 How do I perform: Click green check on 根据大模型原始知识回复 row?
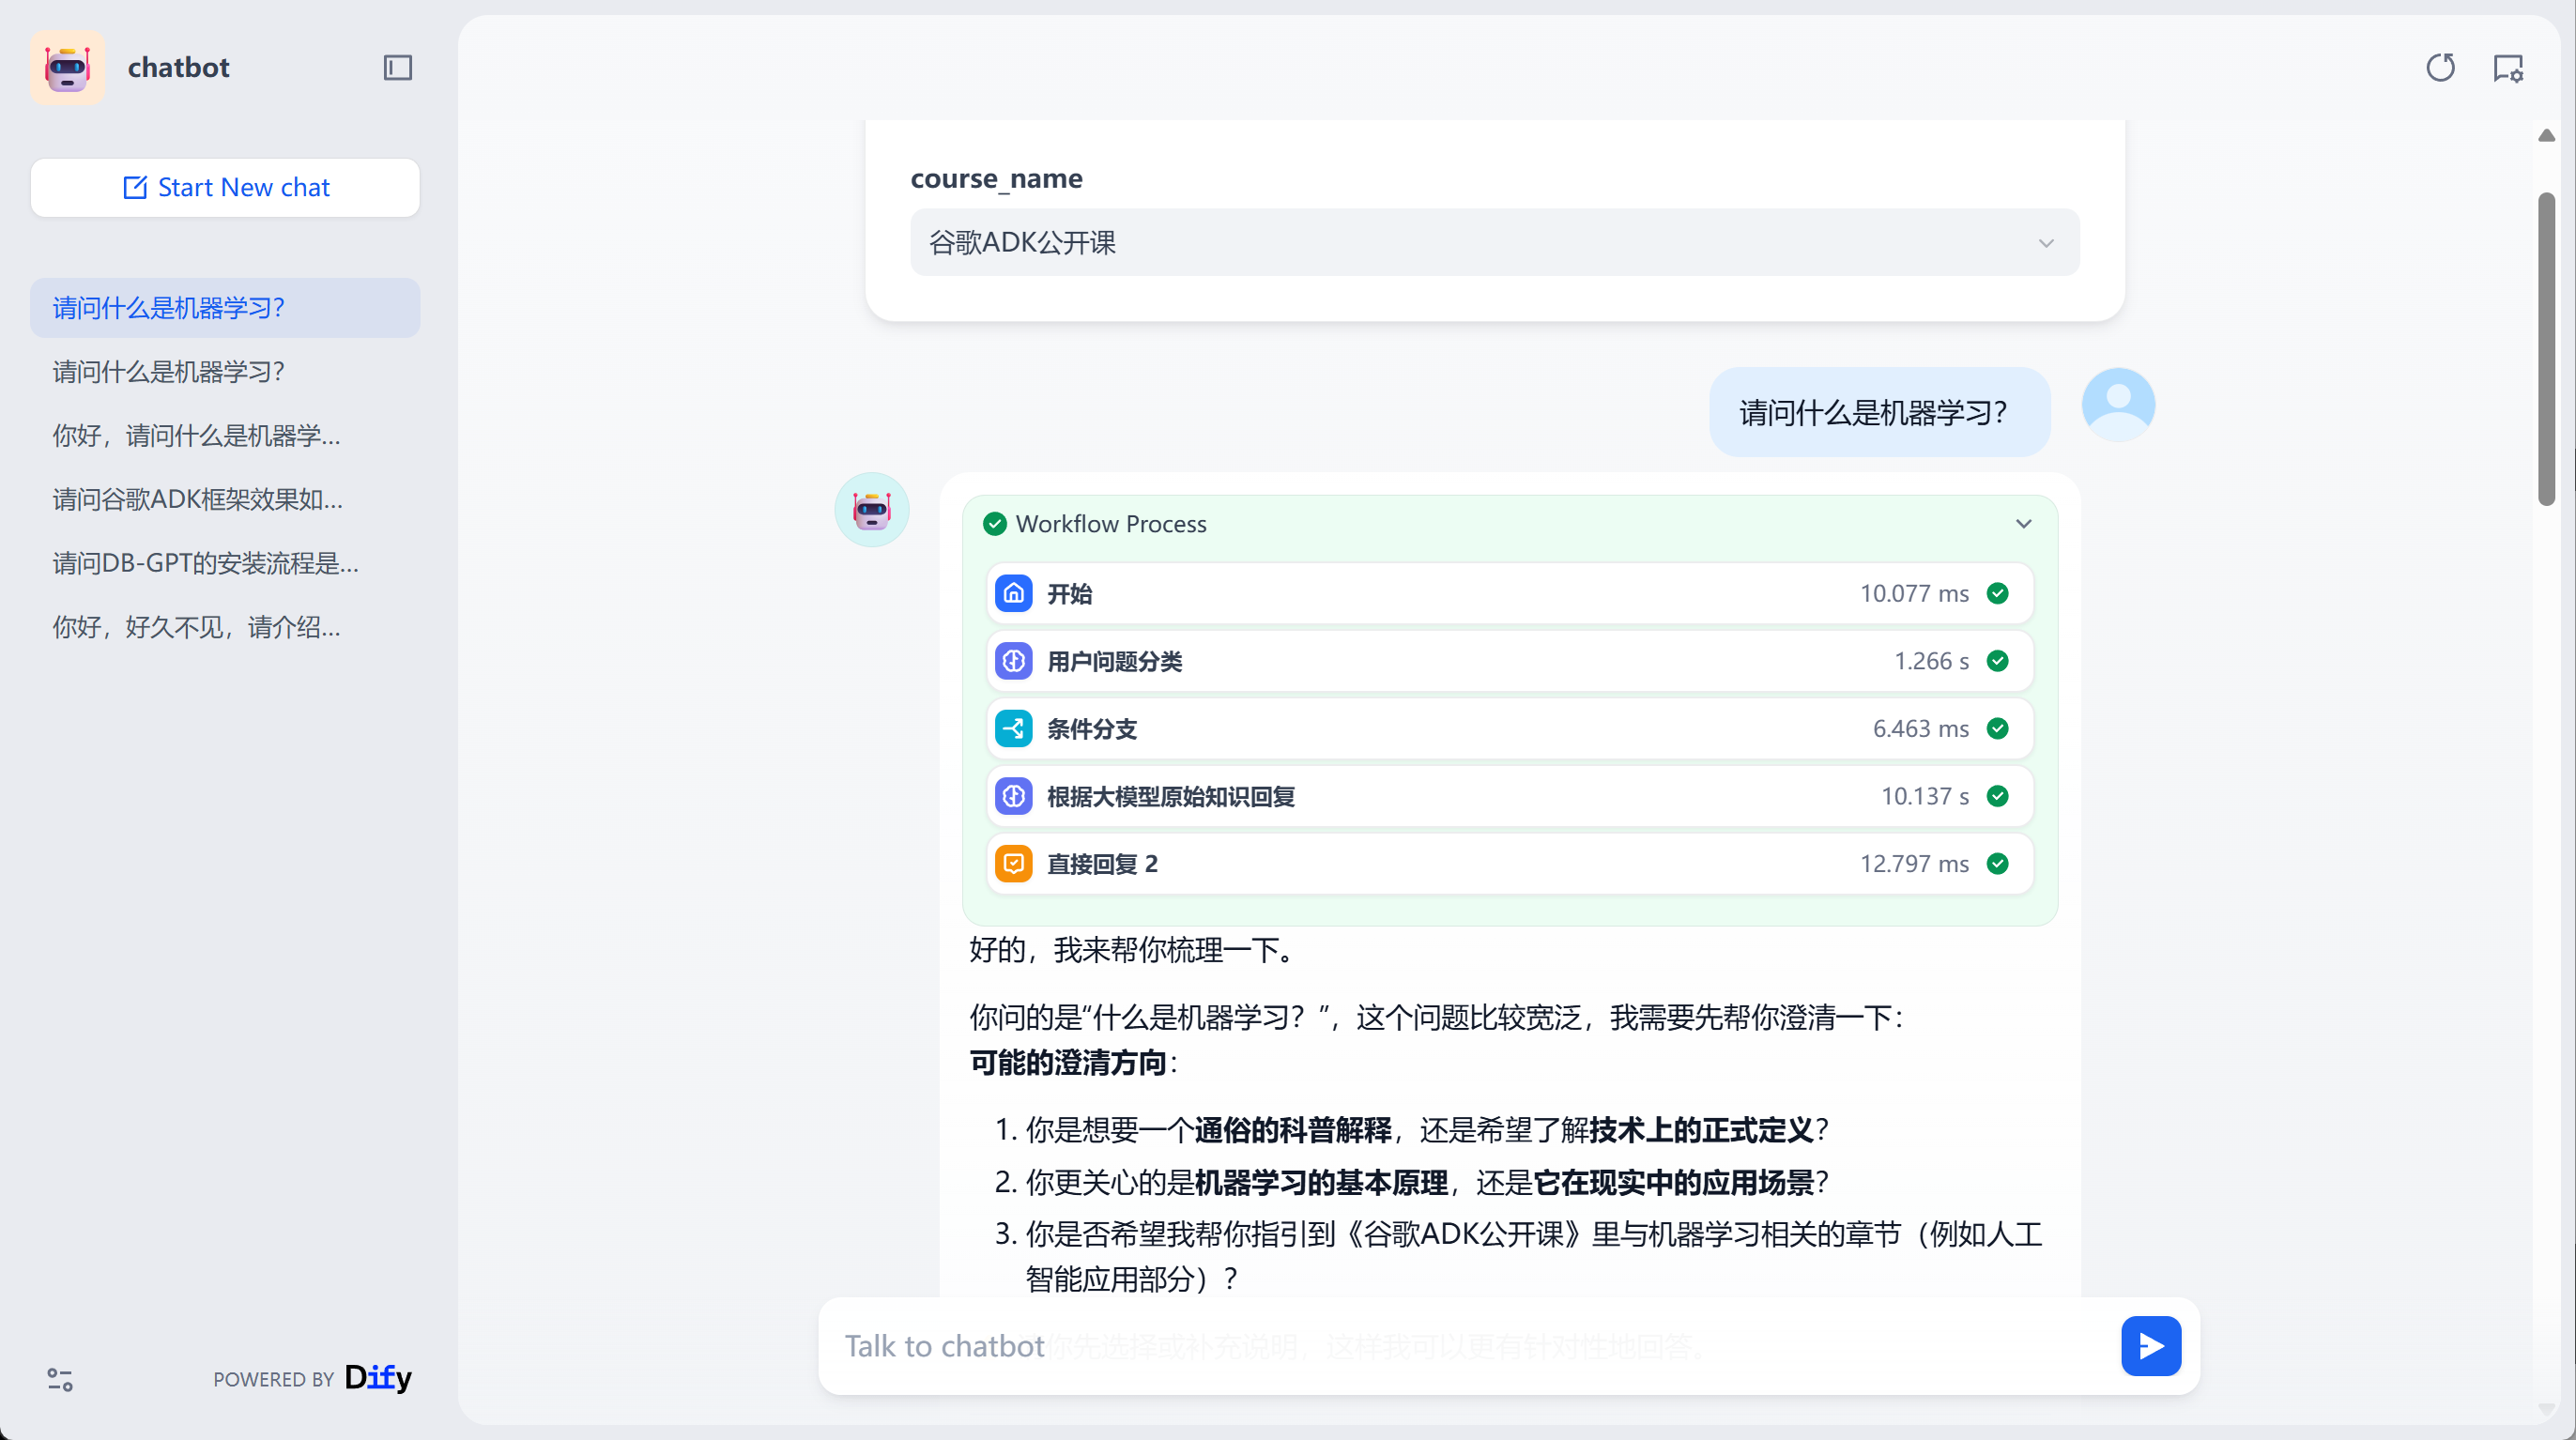(1998, 796)
